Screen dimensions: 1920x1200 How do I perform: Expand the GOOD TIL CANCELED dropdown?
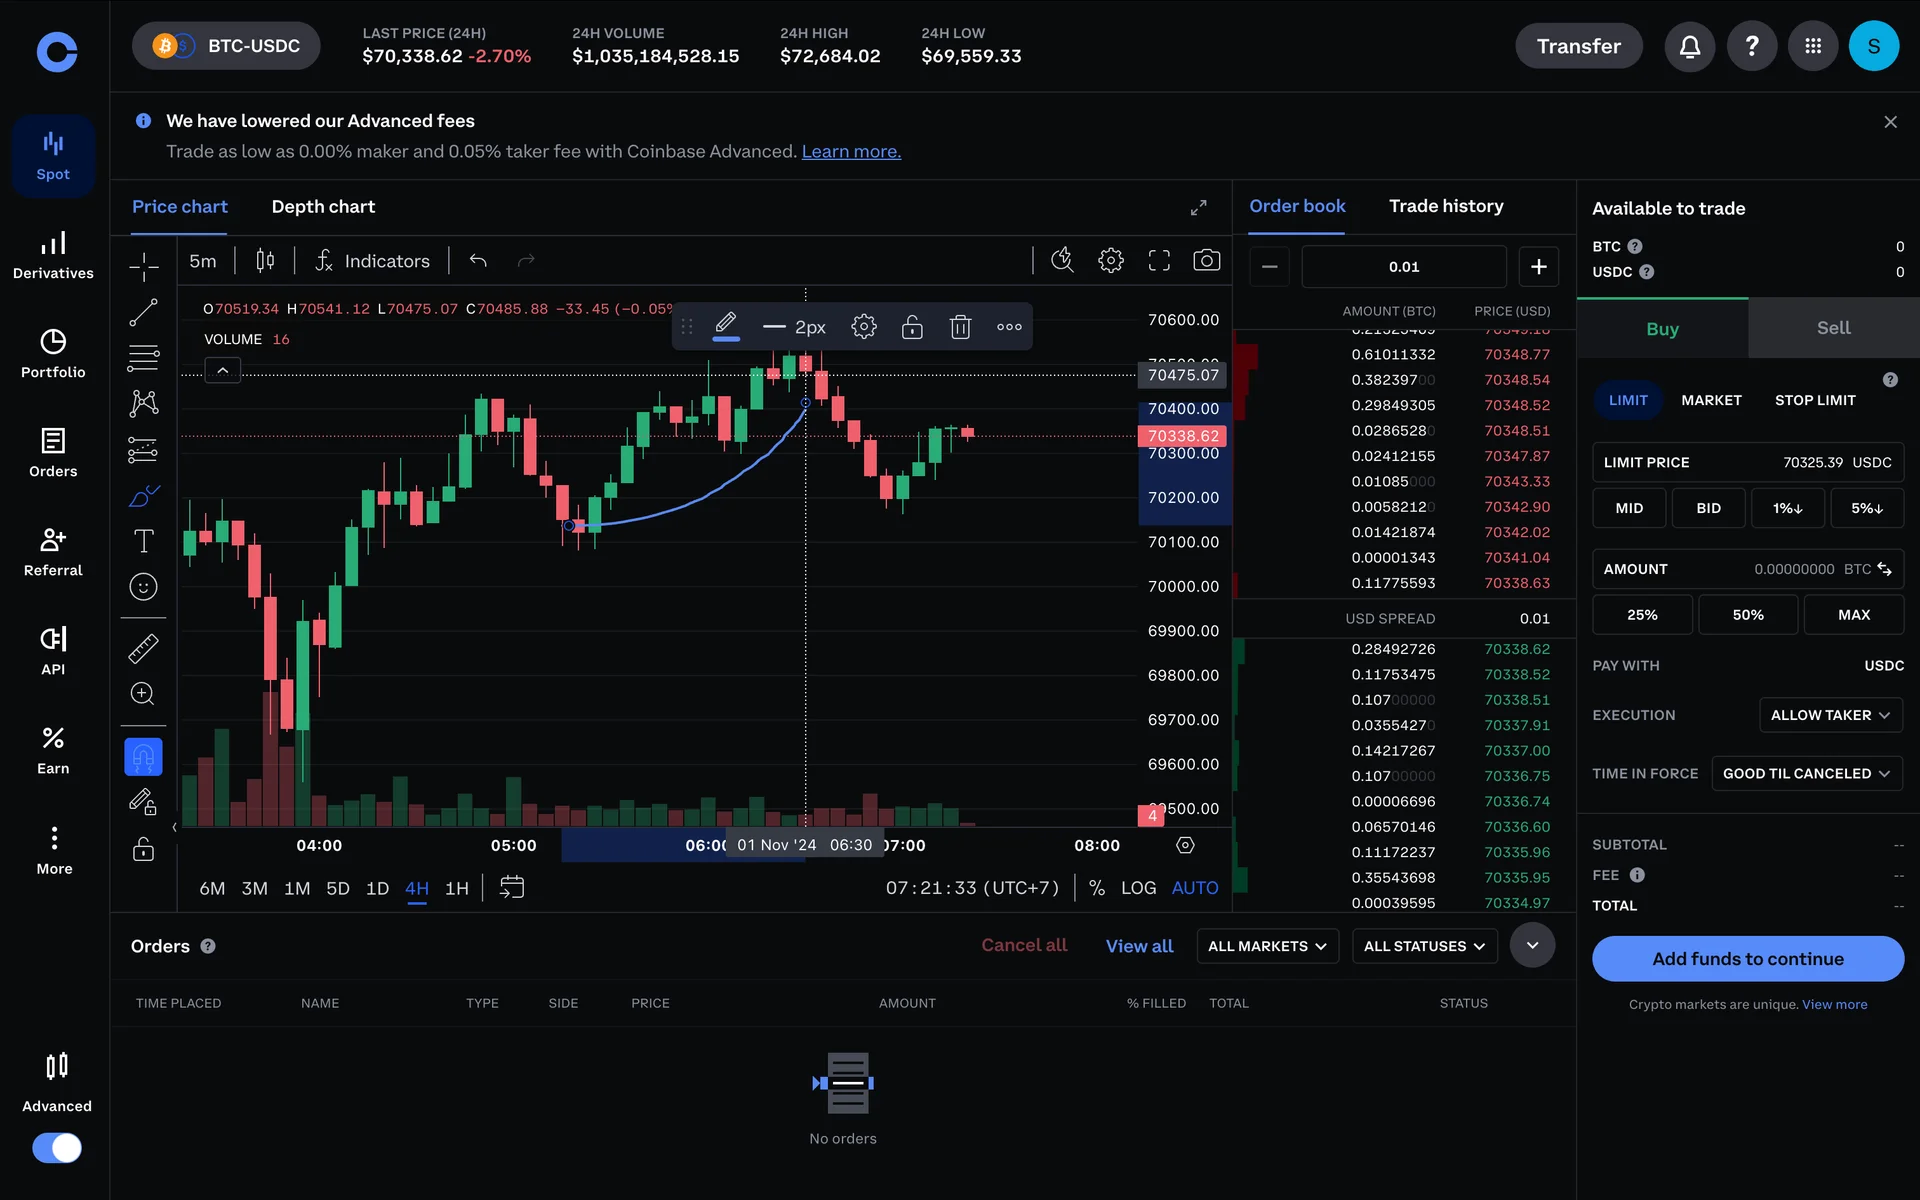1806,774
